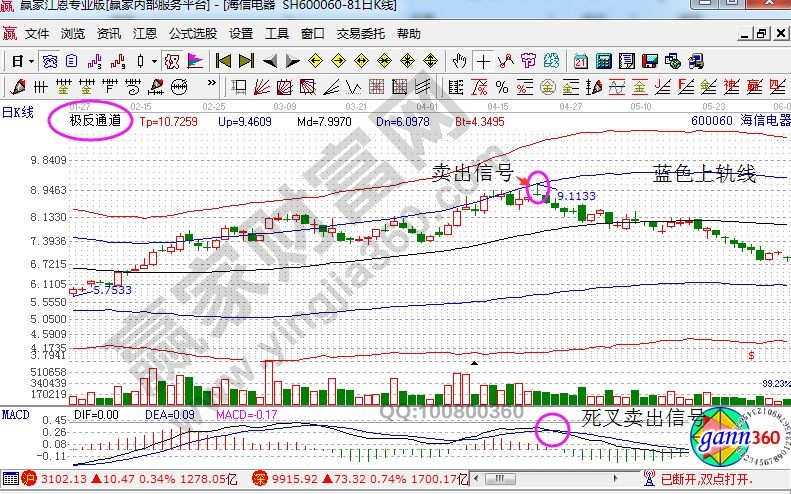The width and height of the screenshot is (791, 494).
Task: Open the period 日 dropdown arrow
Action: [31, 61]
